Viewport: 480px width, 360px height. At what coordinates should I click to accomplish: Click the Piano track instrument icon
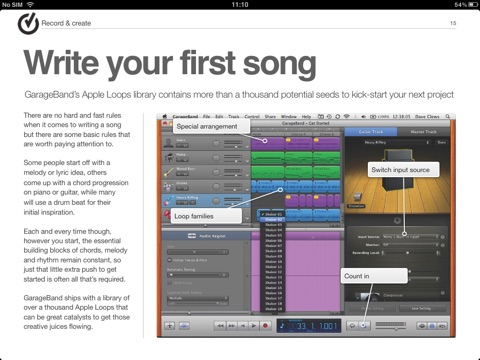pyautogui.click(x=169, y=157)
